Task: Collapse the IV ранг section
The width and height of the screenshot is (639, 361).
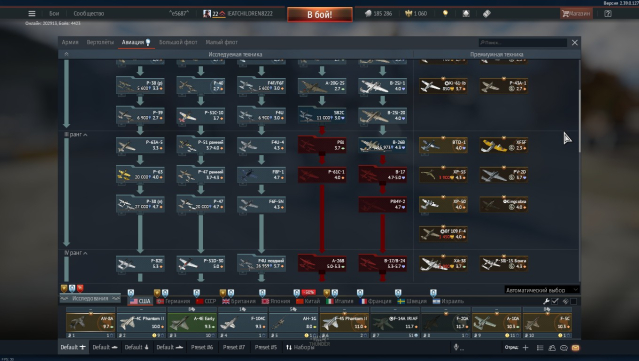Action: (76, 253)
